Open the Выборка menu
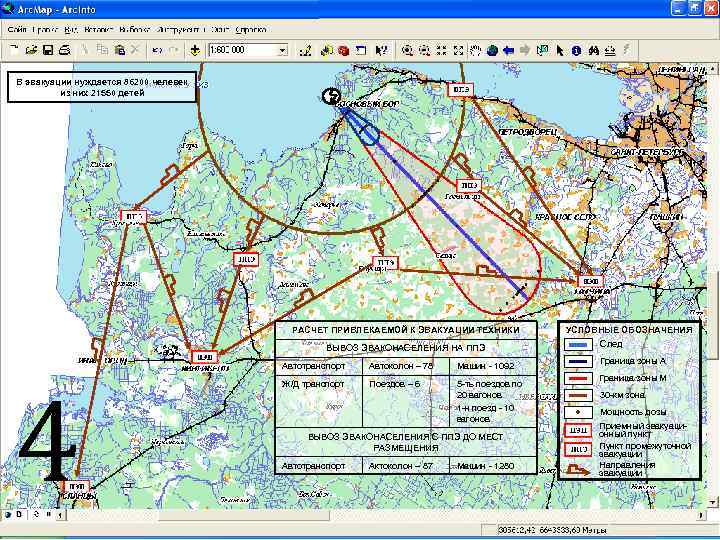The image size is (720, 540). click(134, 30)
